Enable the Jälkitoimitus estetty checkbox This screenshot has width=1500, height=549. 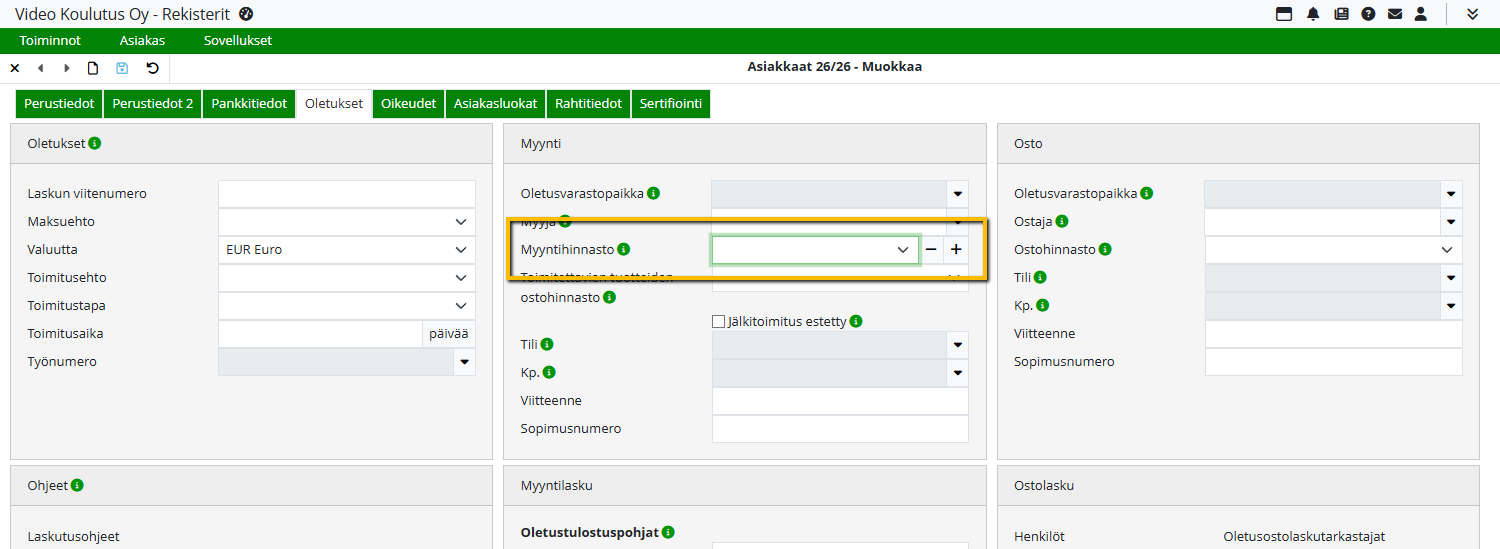tap(718, 322)
